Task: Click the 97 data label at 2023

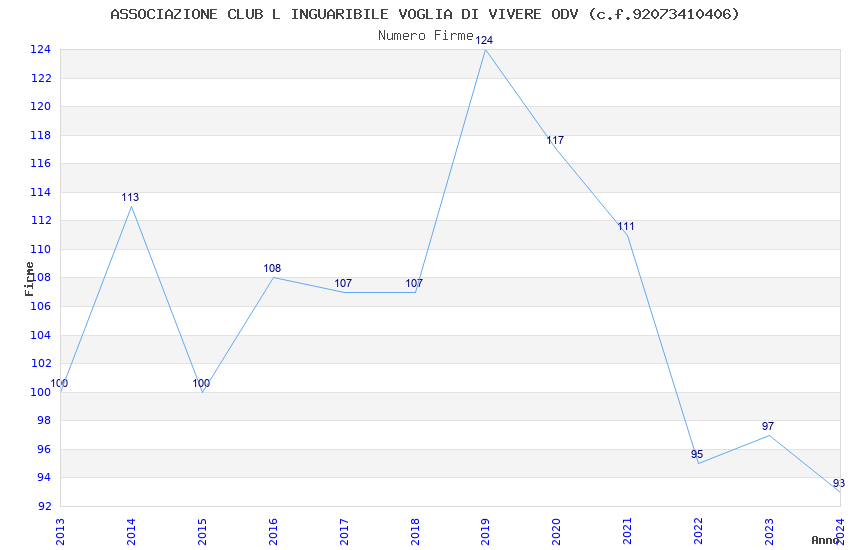Action: (768, 426)
